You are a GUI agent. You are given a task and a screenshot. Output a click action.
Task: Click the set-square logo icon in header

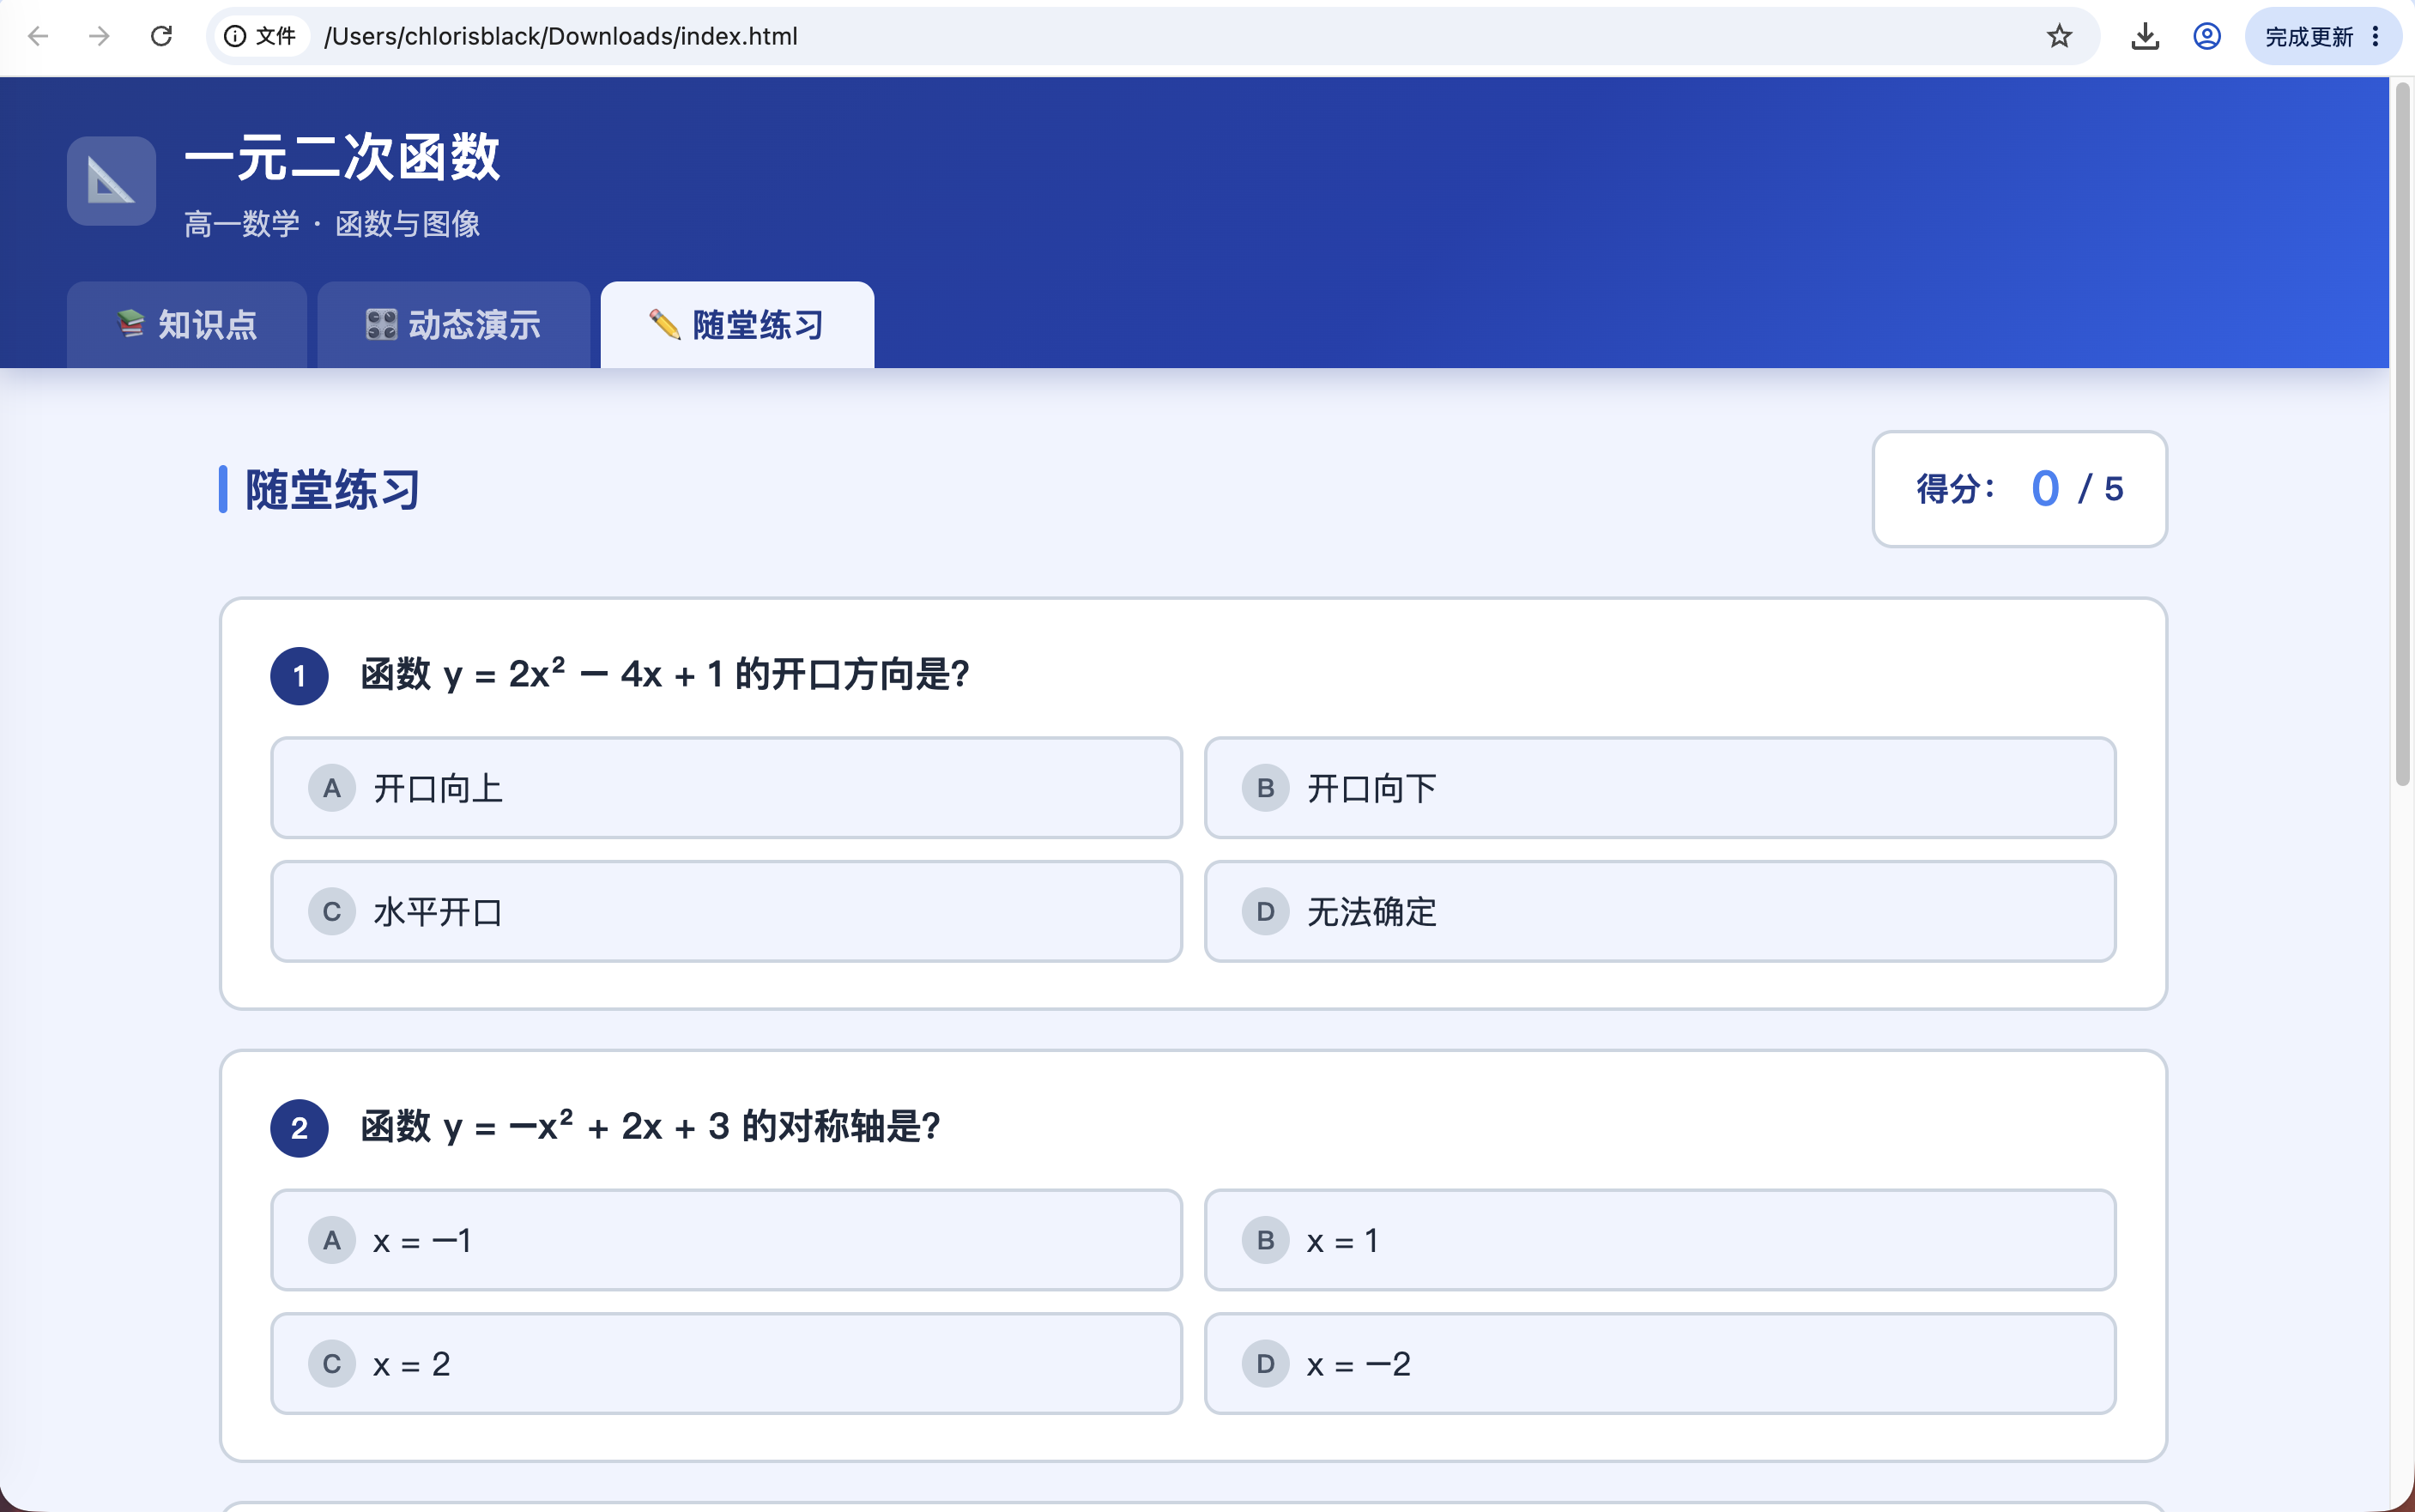[x=111, y=181]
